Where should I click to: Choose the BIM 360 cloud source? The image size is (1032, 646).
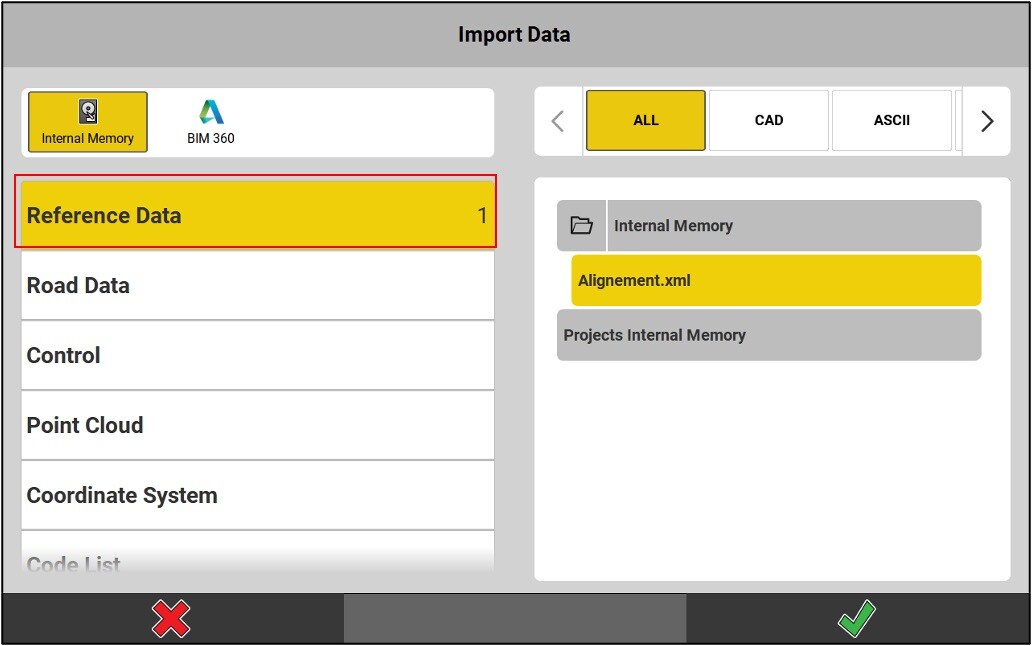[x=211, y=122]
